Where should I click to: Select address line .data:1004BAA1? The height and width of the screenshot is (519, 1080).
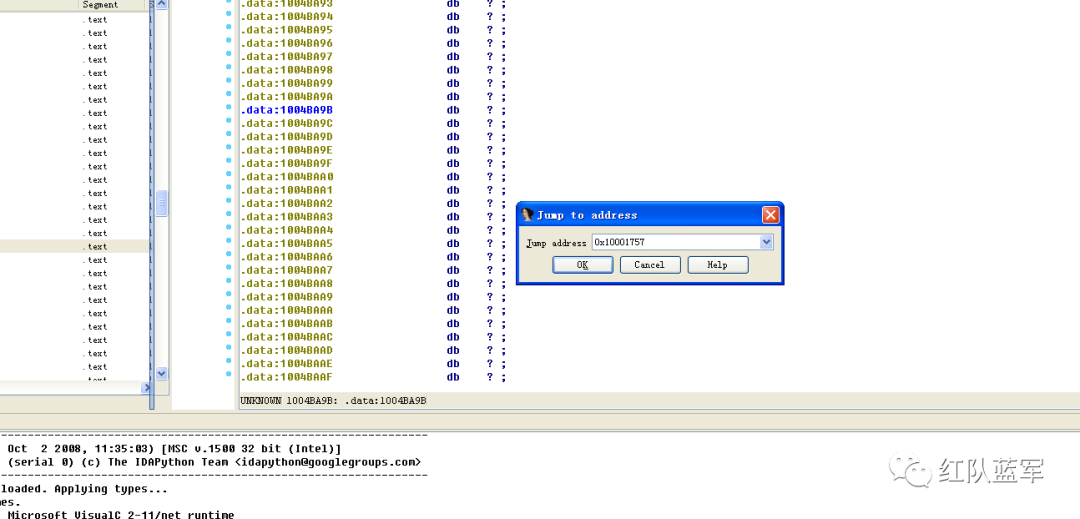click(x=287, y=190)
